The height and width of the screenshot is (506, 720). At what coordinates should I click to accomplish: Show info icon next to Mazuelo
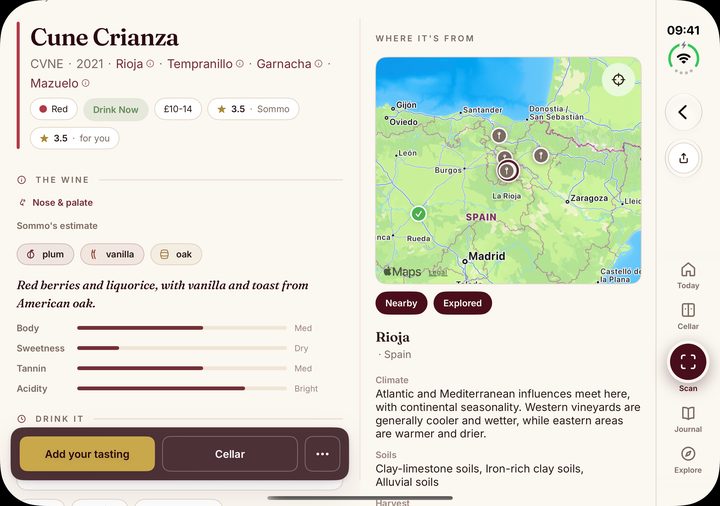[85, 83]
